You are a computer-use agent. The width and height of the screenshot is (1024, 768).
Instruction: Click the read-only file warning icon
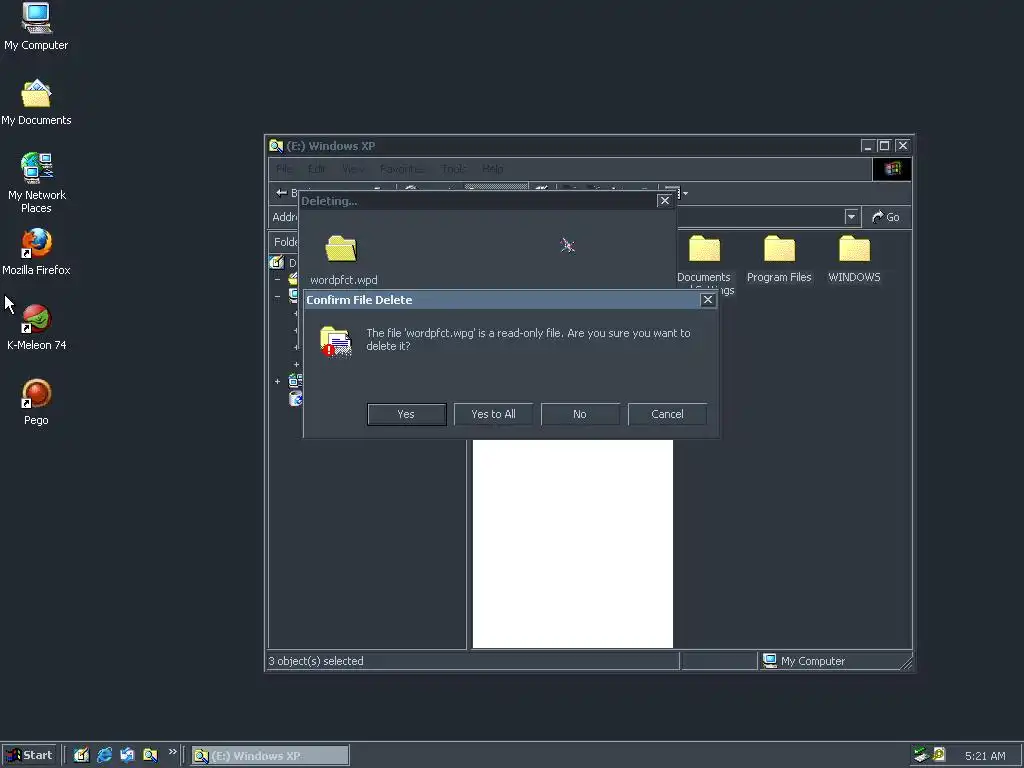[x=336, y=341]
